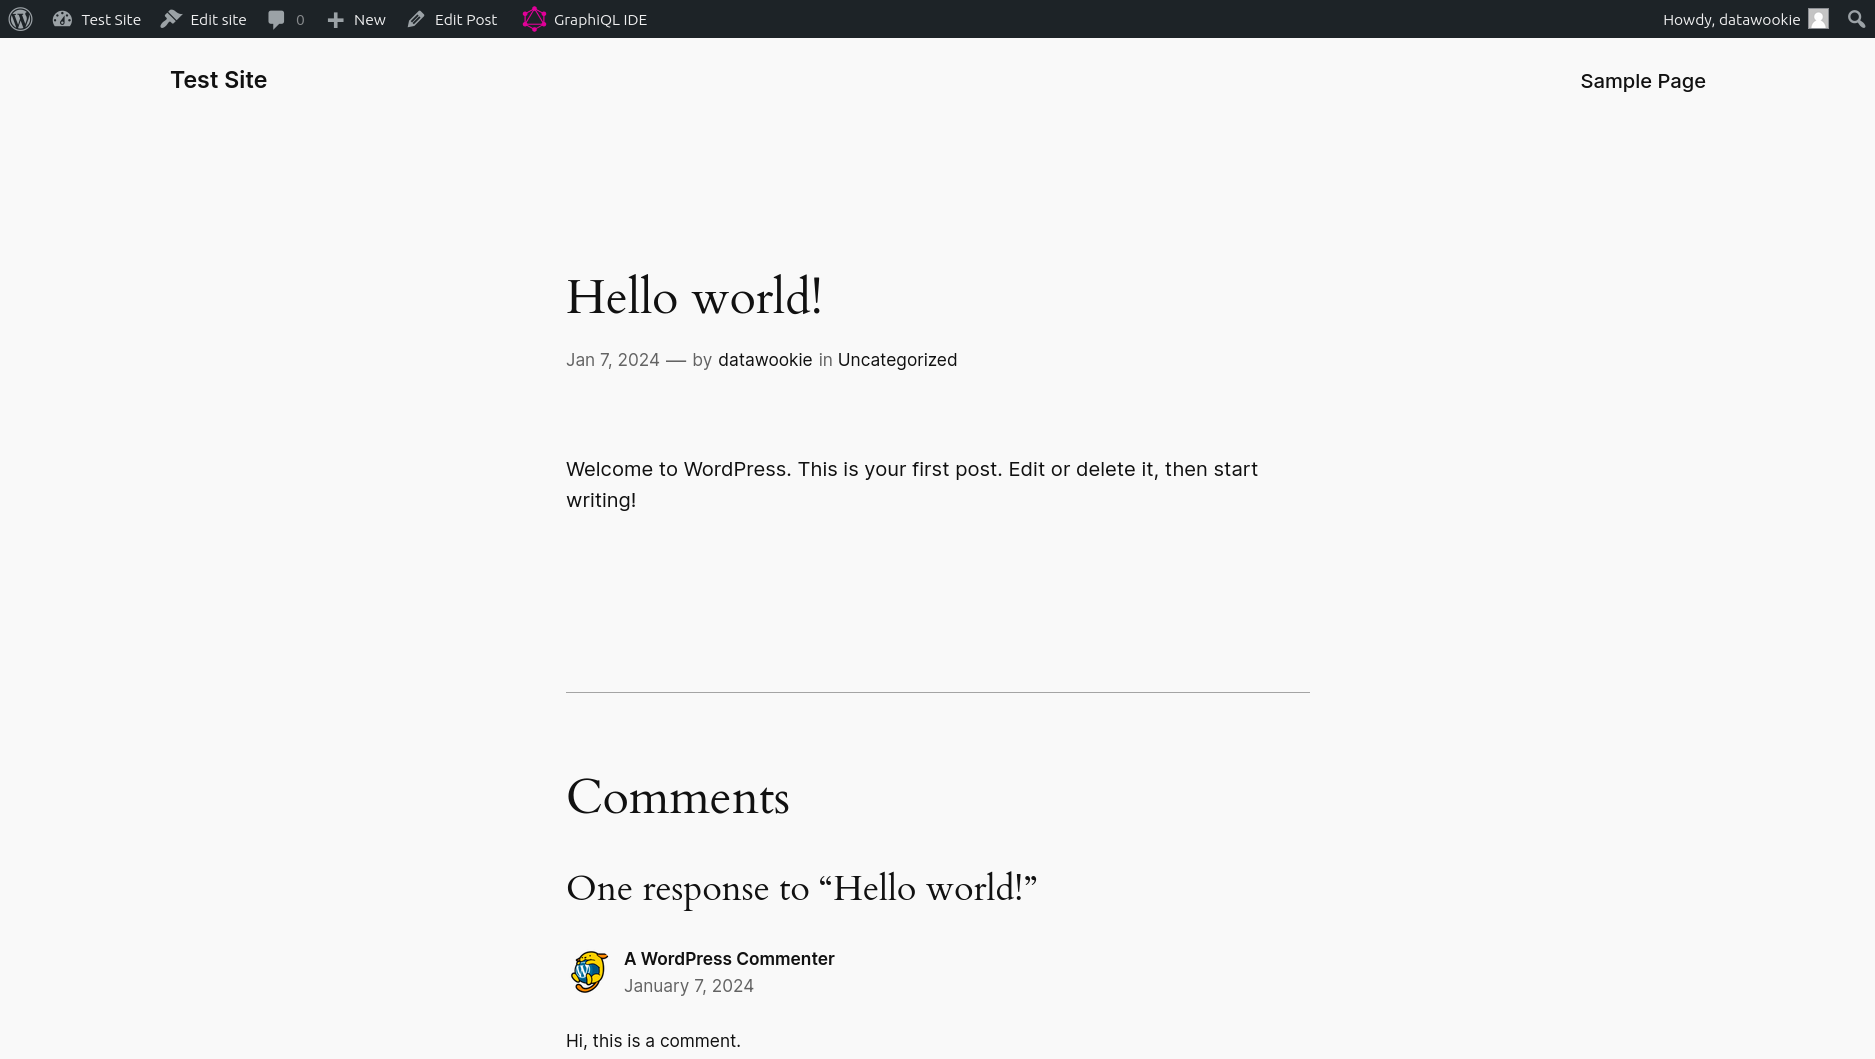
Task: Open the Hello world! post title
Action: click(694, 297)
